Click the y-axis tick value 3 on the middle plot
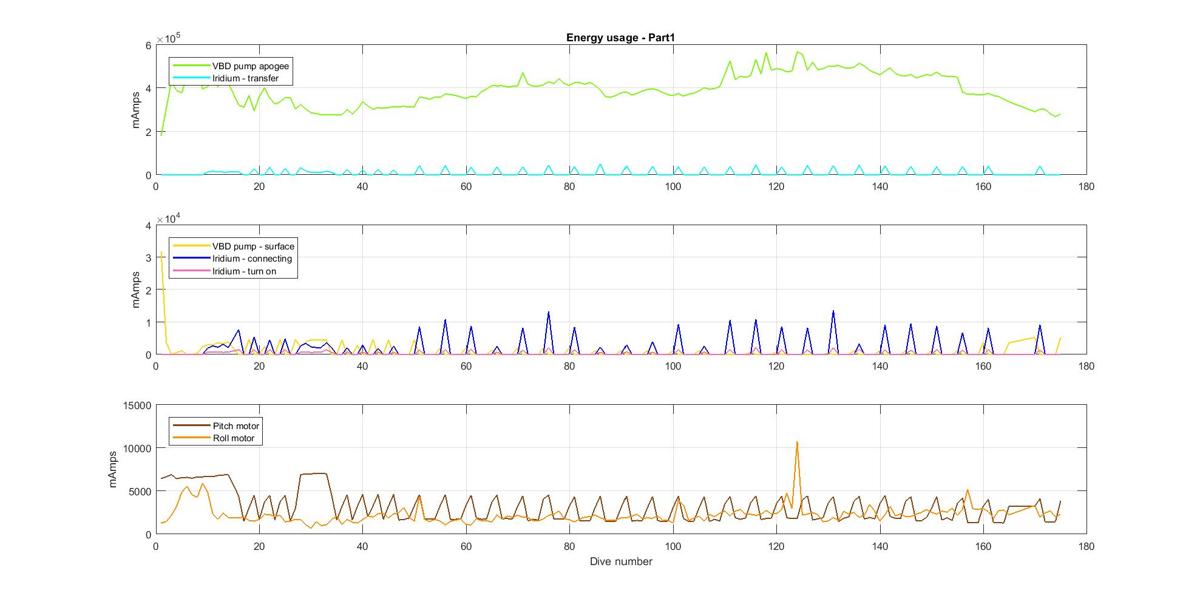This screenshot has height=601, width=1200. tap(147, 258)
